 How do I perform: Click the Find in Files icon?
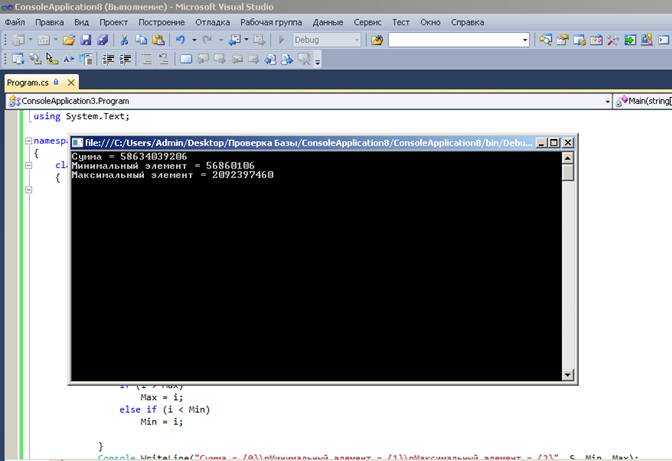(x=377, y=40)
